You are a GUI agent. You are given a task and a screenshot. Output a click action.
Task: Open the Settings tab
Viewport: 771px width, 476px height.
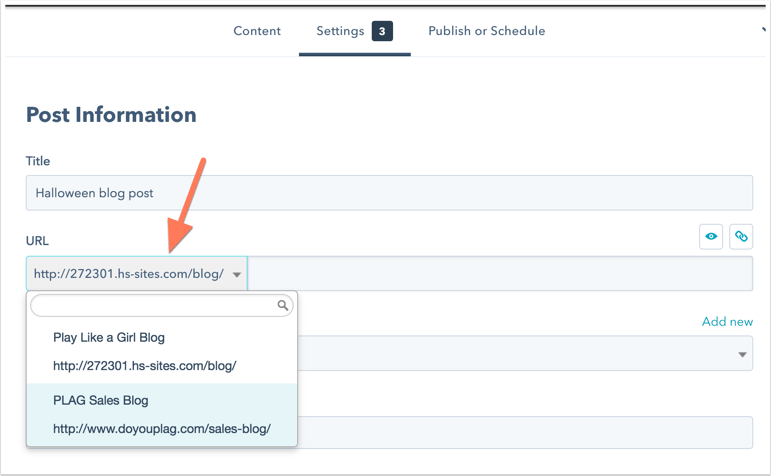click(x=340, y=31)
